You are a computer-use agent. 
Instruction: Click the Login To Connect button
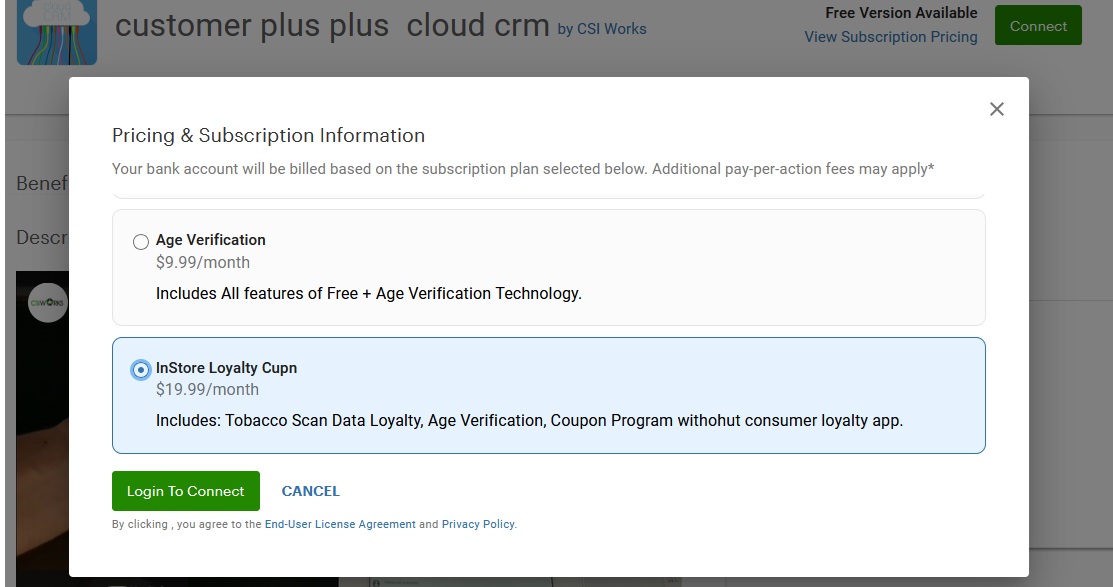[186, 491]
